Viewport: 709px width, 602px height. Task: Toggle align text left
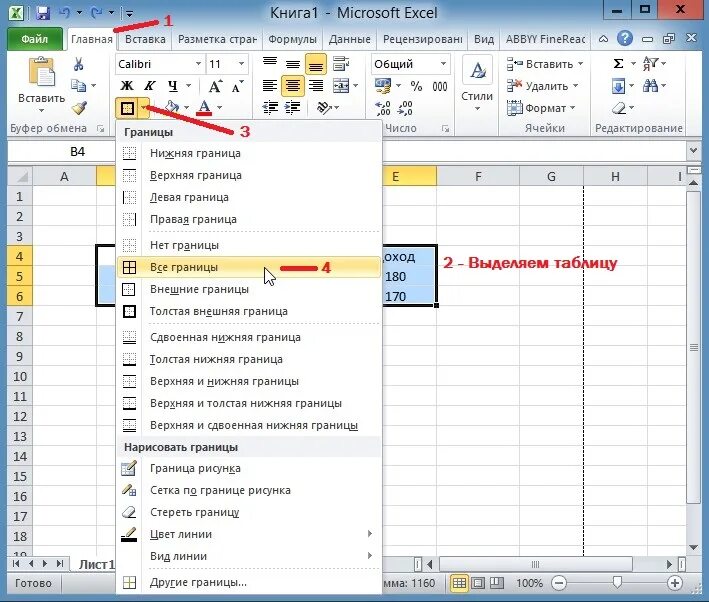coord(270,85)
